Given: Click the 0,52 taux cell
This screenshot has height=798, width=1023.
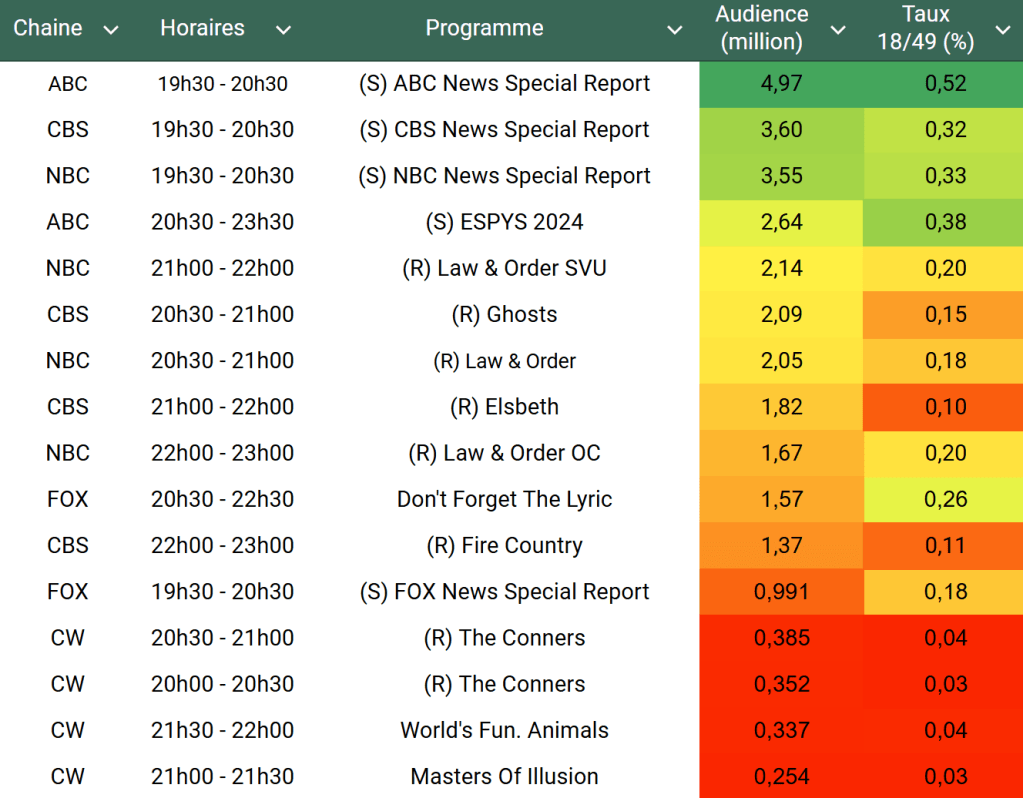Looking at the screenshot, I should point(945,84).
